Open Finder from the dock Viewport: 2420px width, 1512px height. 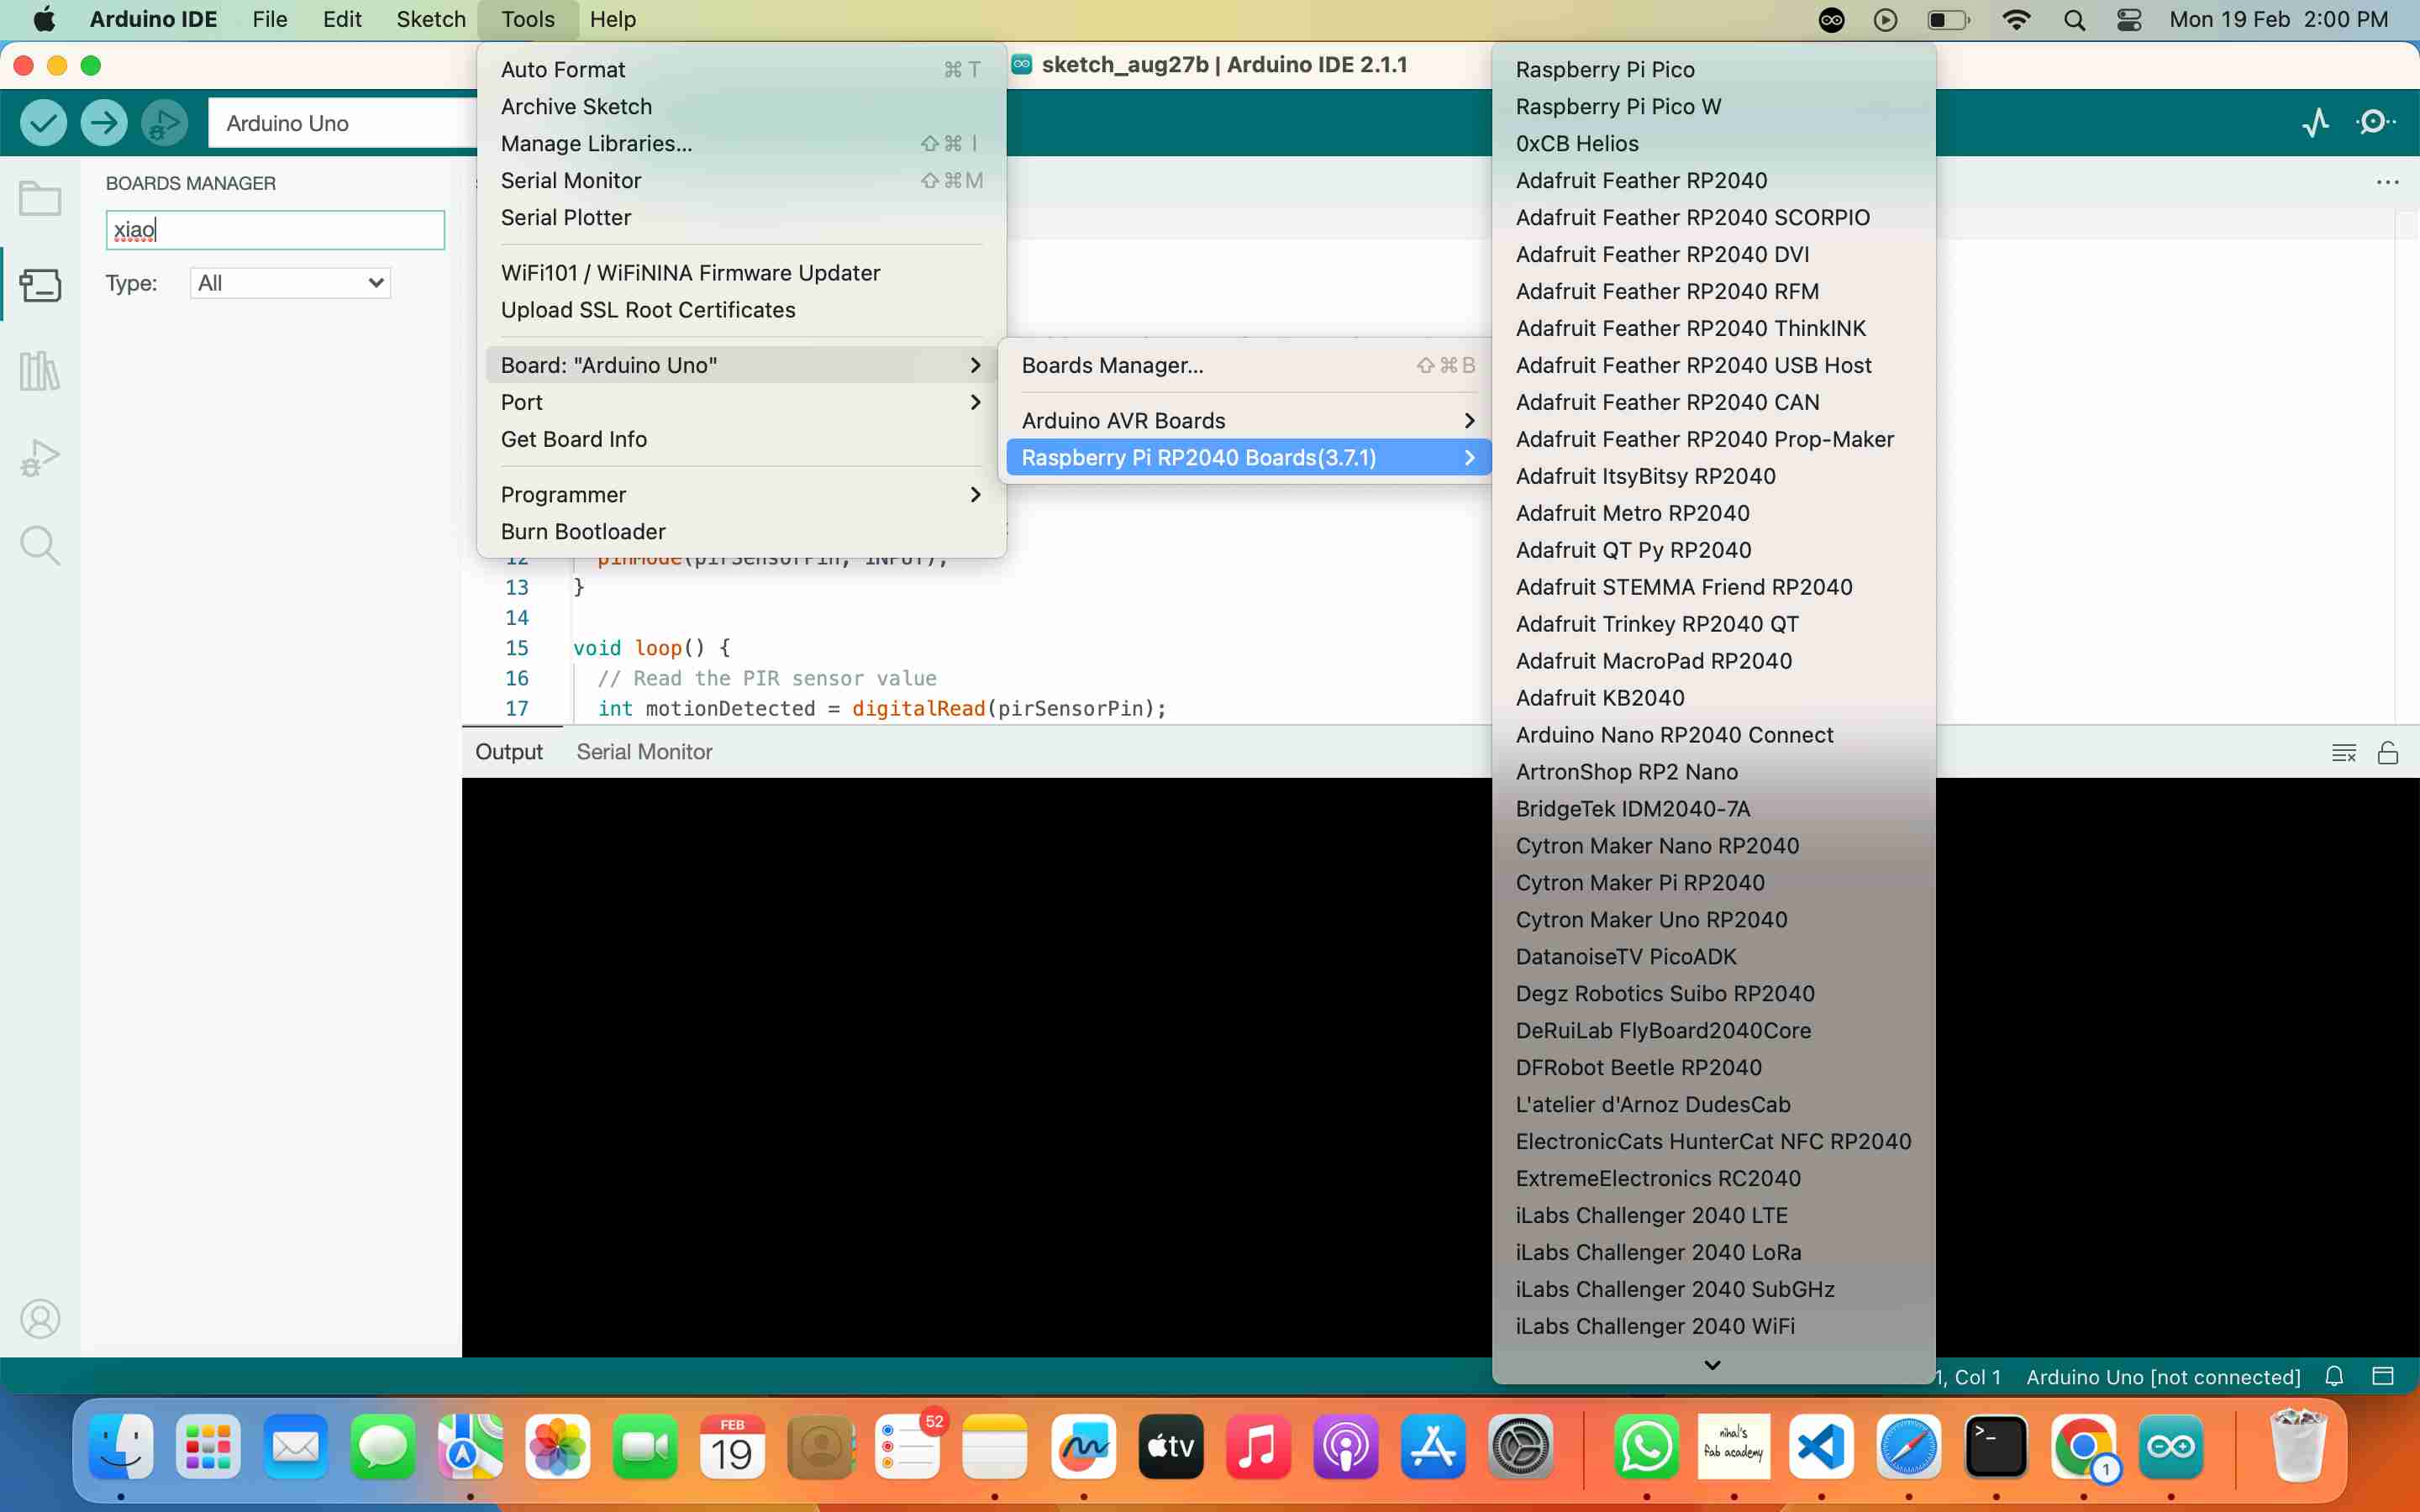tap(121, 1446)
